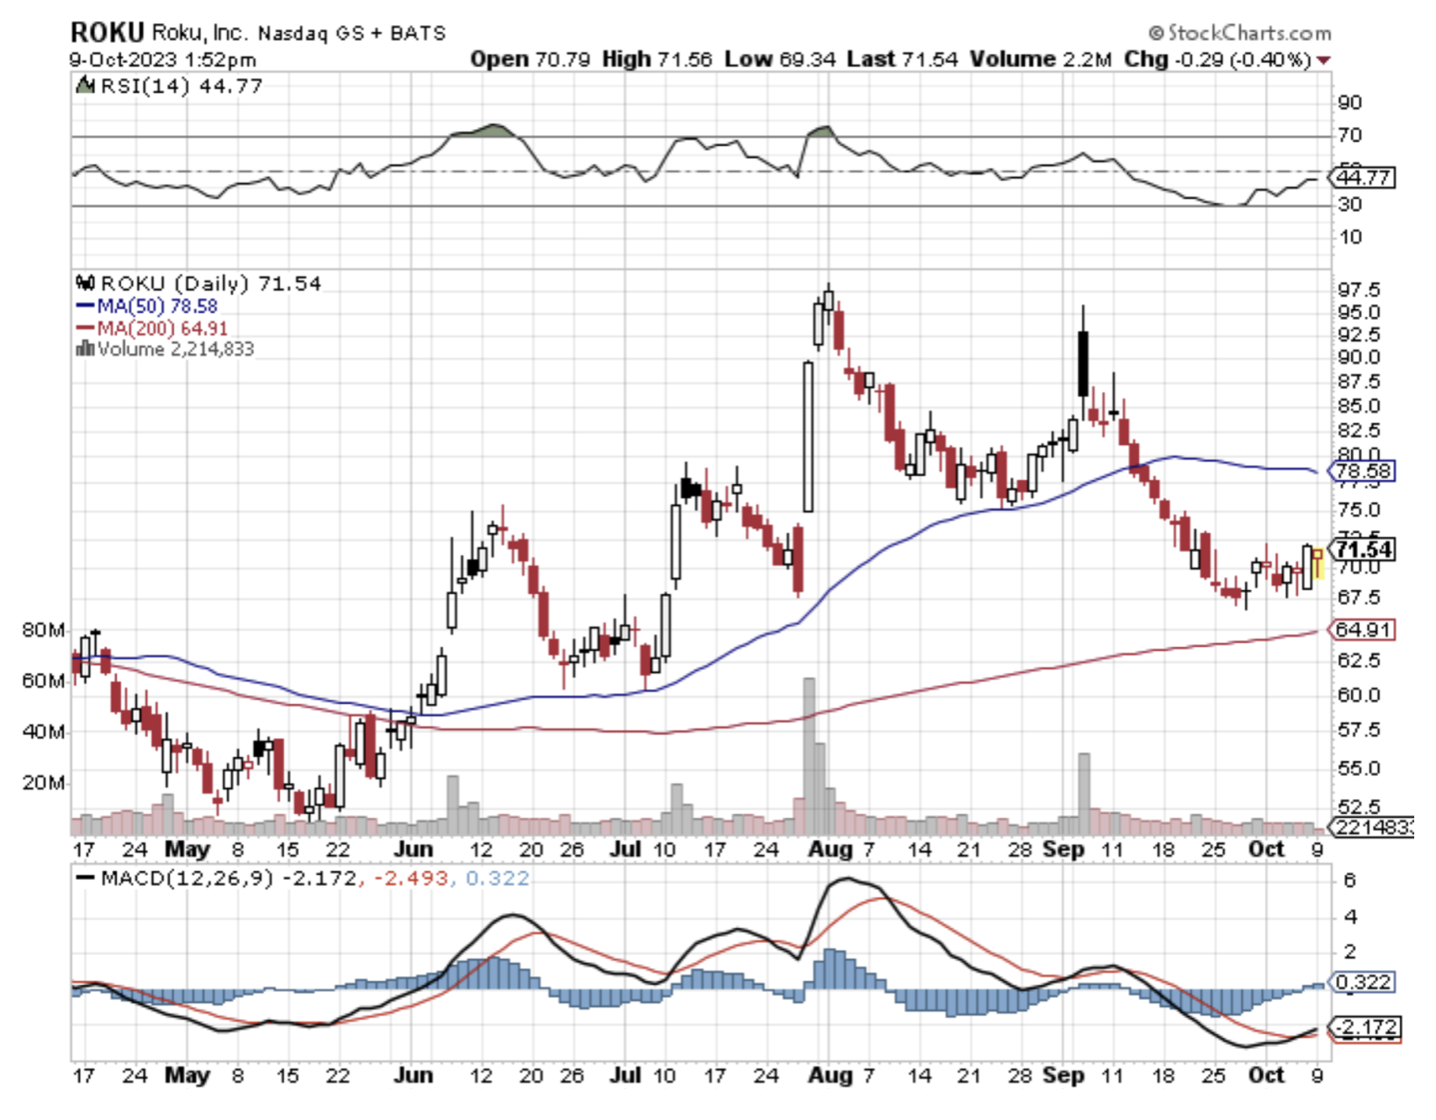Click the yellow-highlighted latest candlestick
This screenshot has width=1436, height=1120.
tap(1318, 563)
